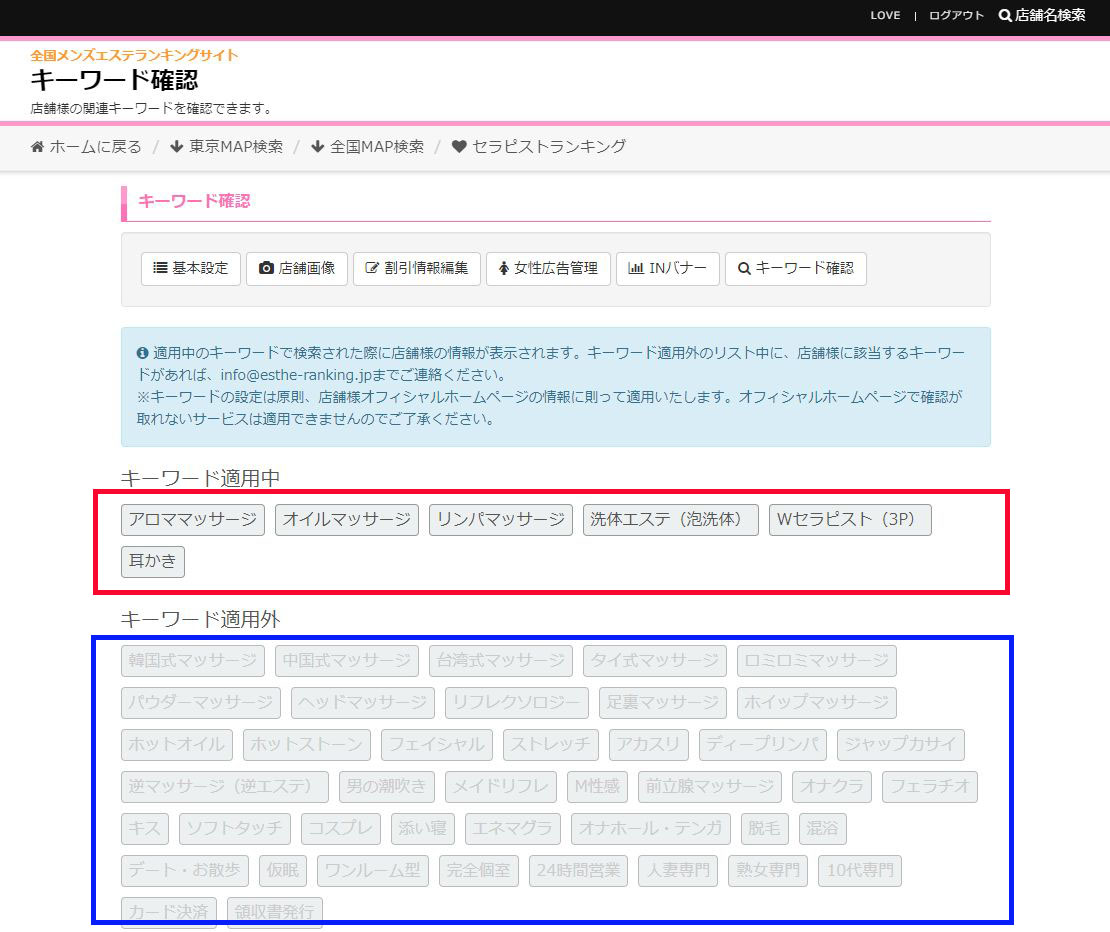
Task: Click the アロママッサージ keyword tag
Action: (x=193, y=520)
